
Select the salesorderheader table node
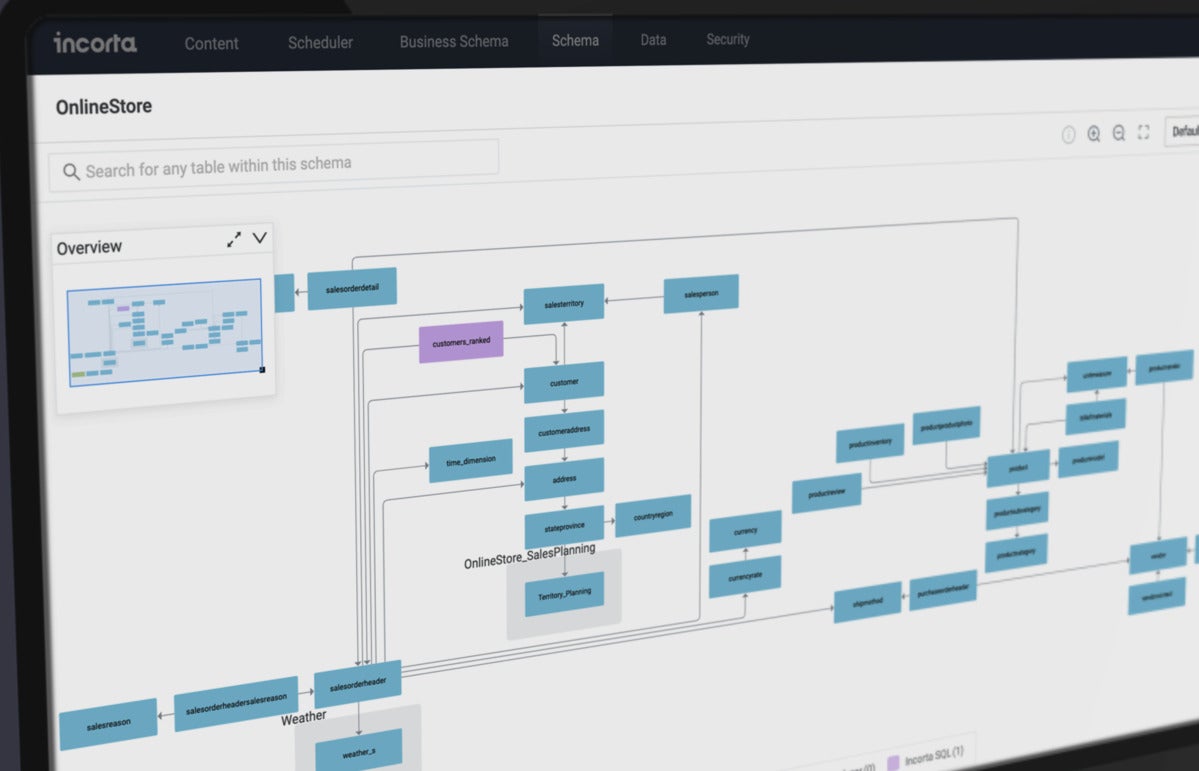[358, 684]
